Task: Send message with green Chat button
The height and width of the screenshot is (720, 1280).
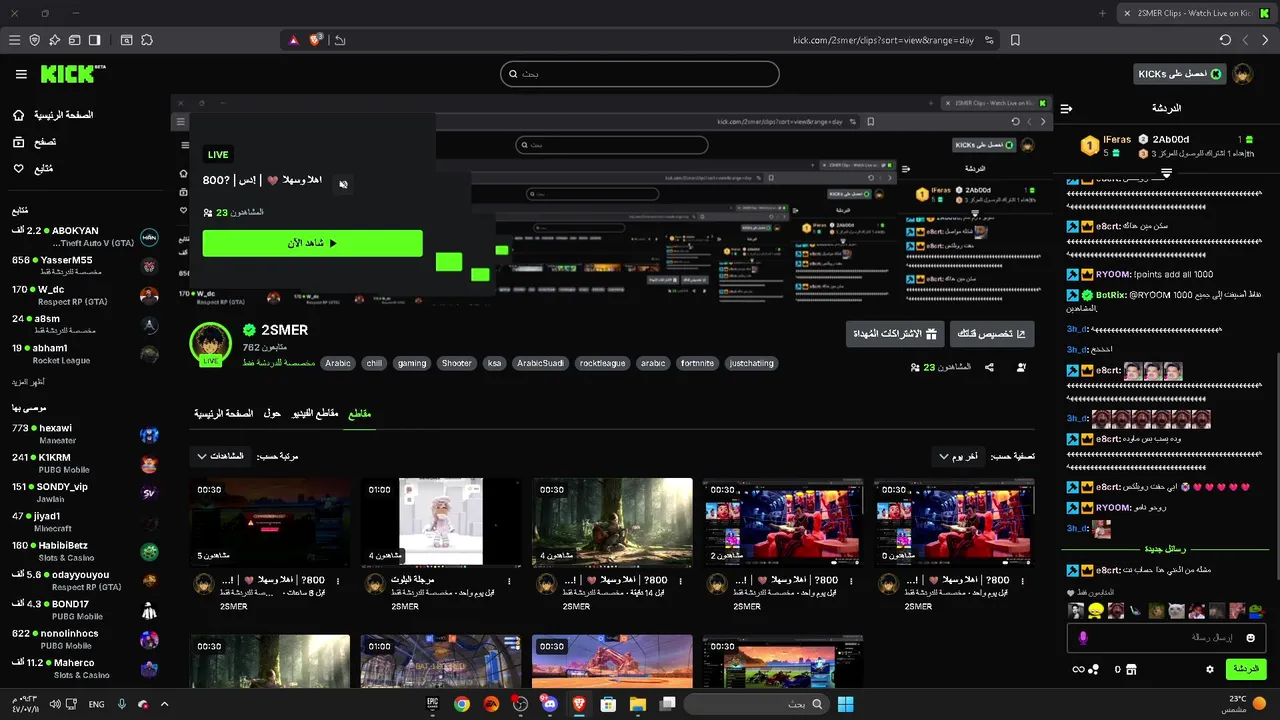Action: click(x=1246, y=669)
